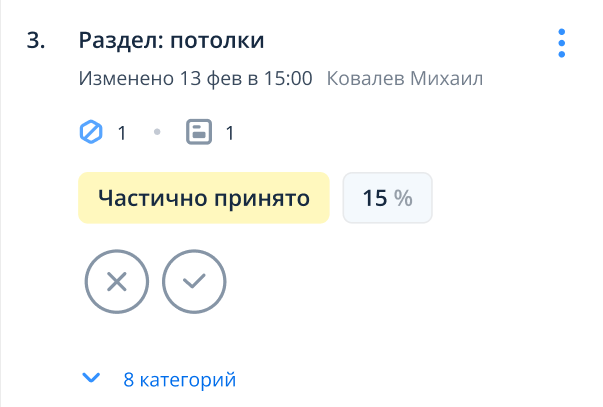
Task: Open the three-dot menu for section потолки
Action: (x=562, y=43)
